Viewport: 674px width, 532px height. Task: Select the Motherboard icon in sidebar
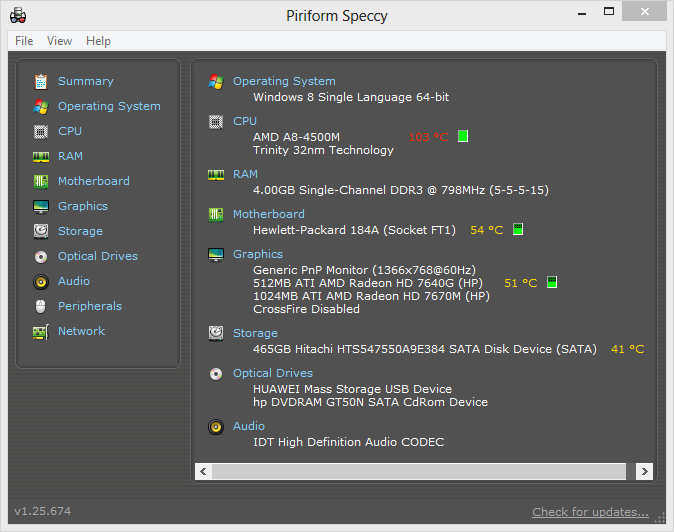(x=40, y=181)
